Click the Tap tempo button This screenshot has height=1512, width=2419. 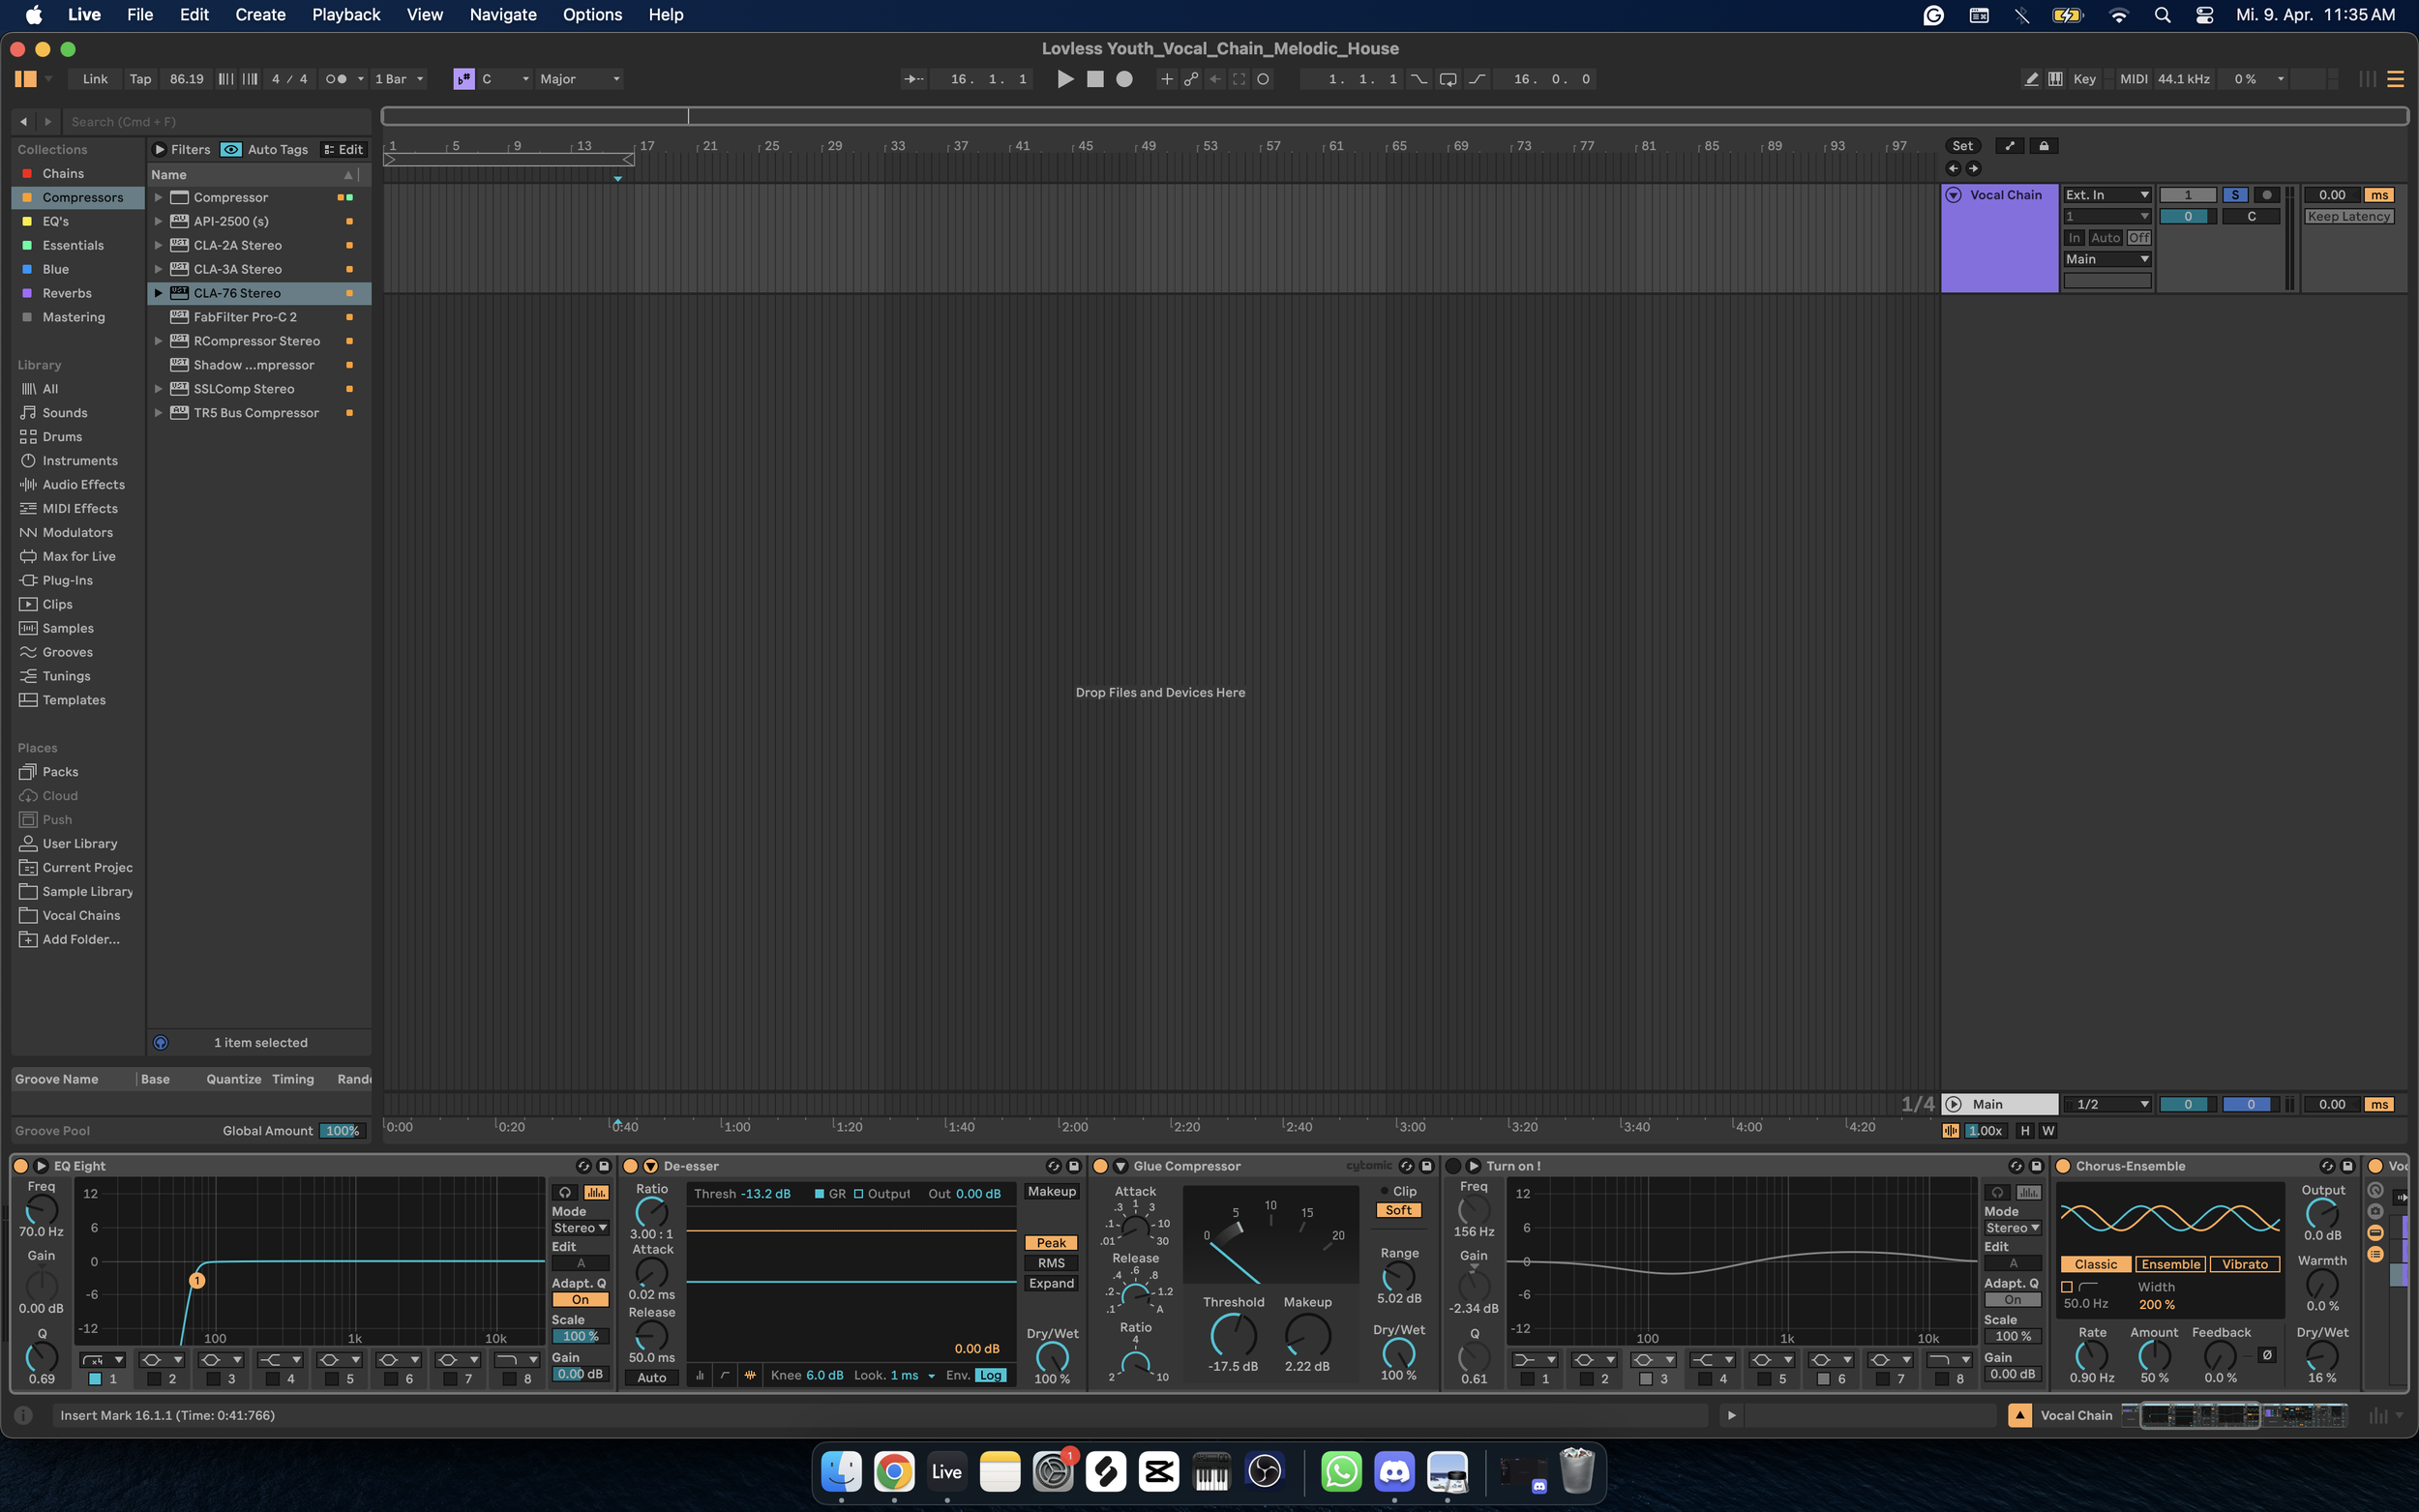(x=140, y=79)
